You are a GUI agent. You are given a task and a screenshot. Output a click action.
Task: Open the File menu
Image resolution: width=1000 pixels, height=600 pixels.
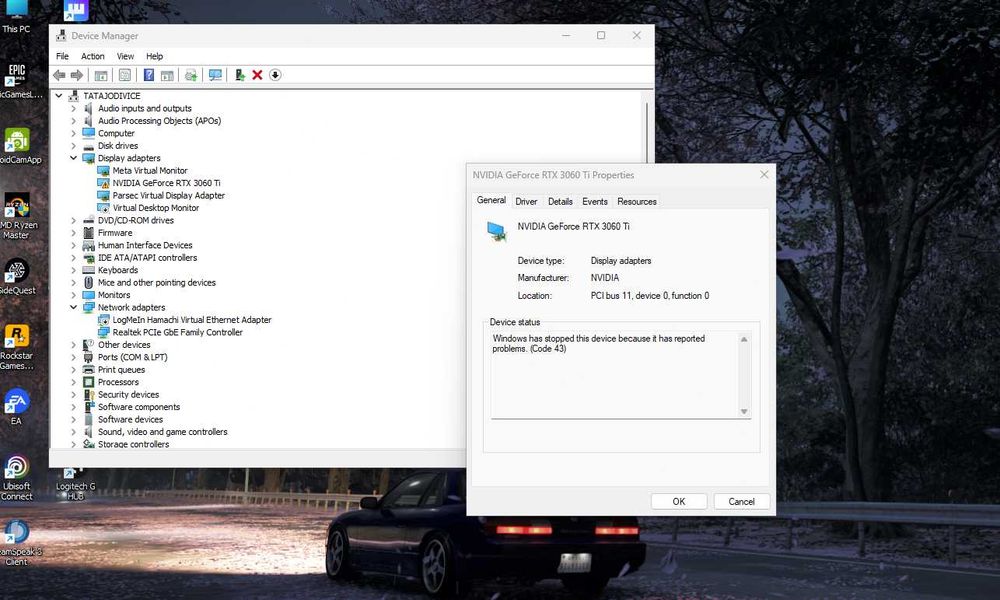[x=62, y=56]
